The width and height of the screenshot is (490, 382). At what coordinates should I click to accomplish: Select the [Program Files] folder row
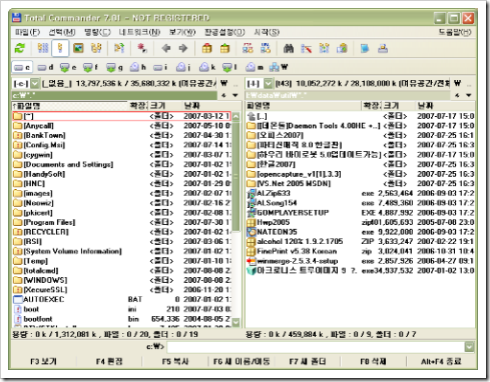click(x=122, y=222)
